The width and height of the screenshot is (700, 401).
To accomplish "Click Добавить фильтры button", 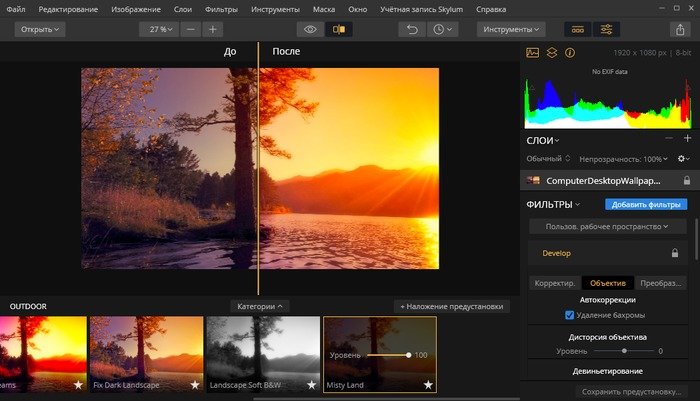I will (645, 204).
